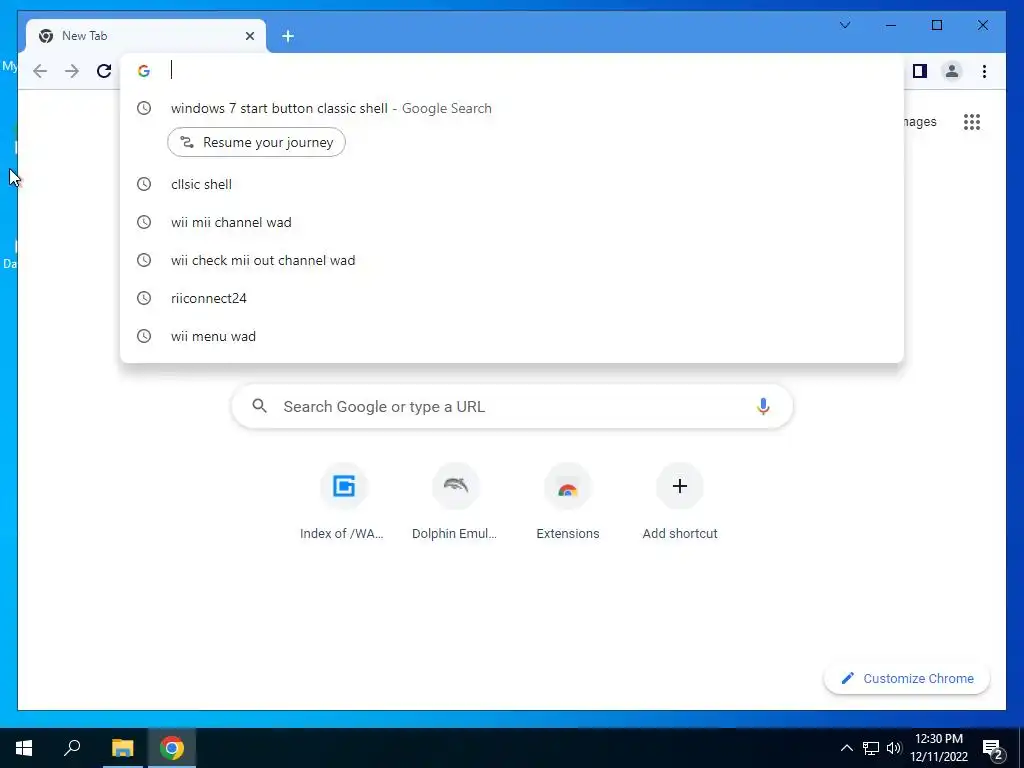This screenshot has width=1024, height=768.
Task: Choose wii mii channel wad suggestion
Action: coord(512,222)
